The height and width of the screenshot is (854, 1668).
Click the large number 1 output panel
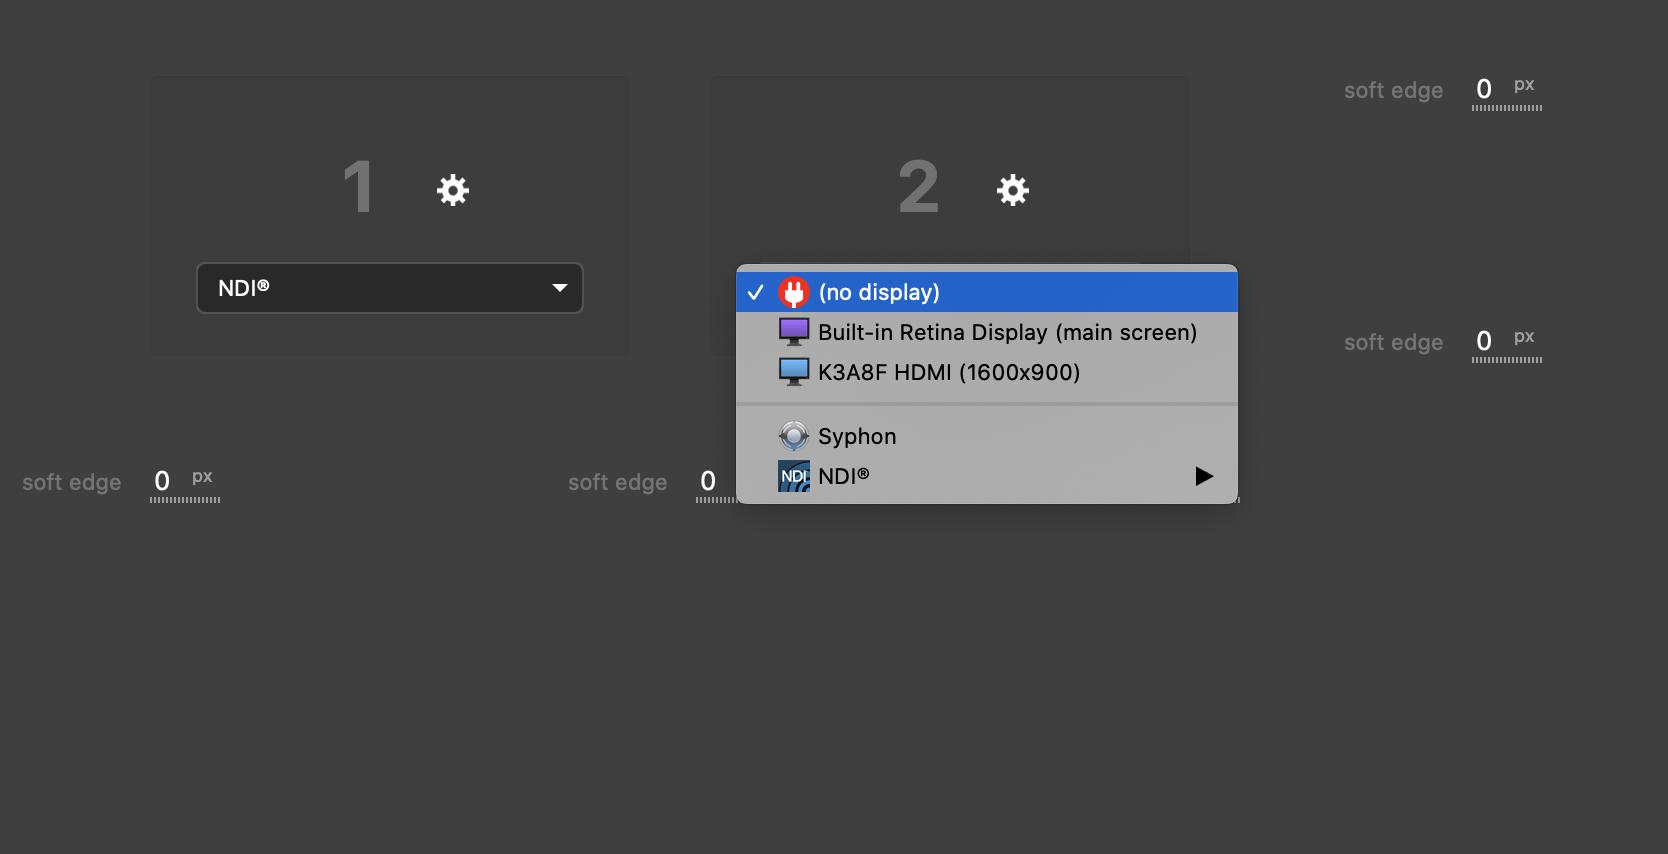coord(357,188)
